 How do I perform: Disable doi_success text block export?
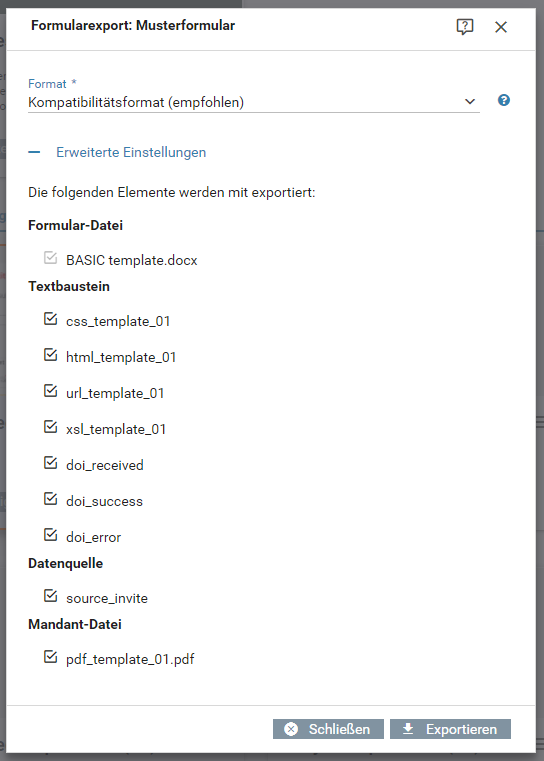click(50, 498)
